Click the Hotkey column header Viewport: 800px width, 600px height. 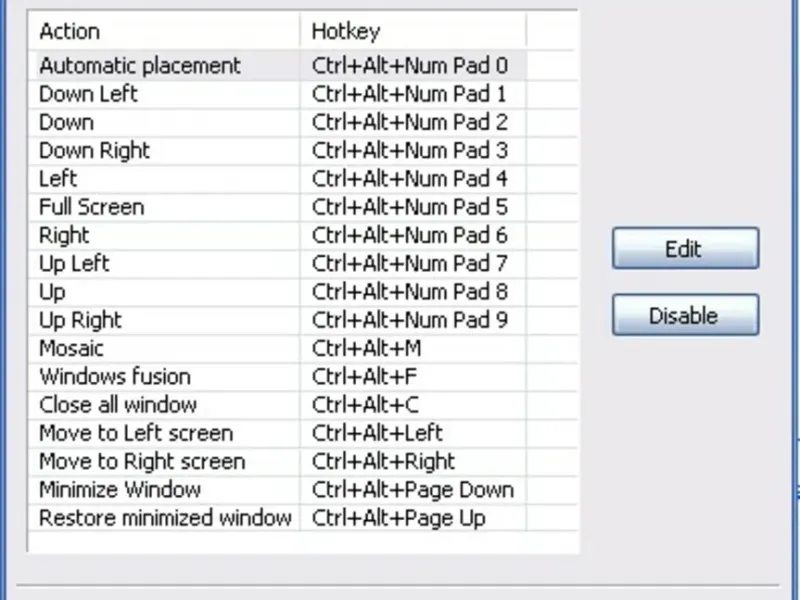[x=412, y=31]
